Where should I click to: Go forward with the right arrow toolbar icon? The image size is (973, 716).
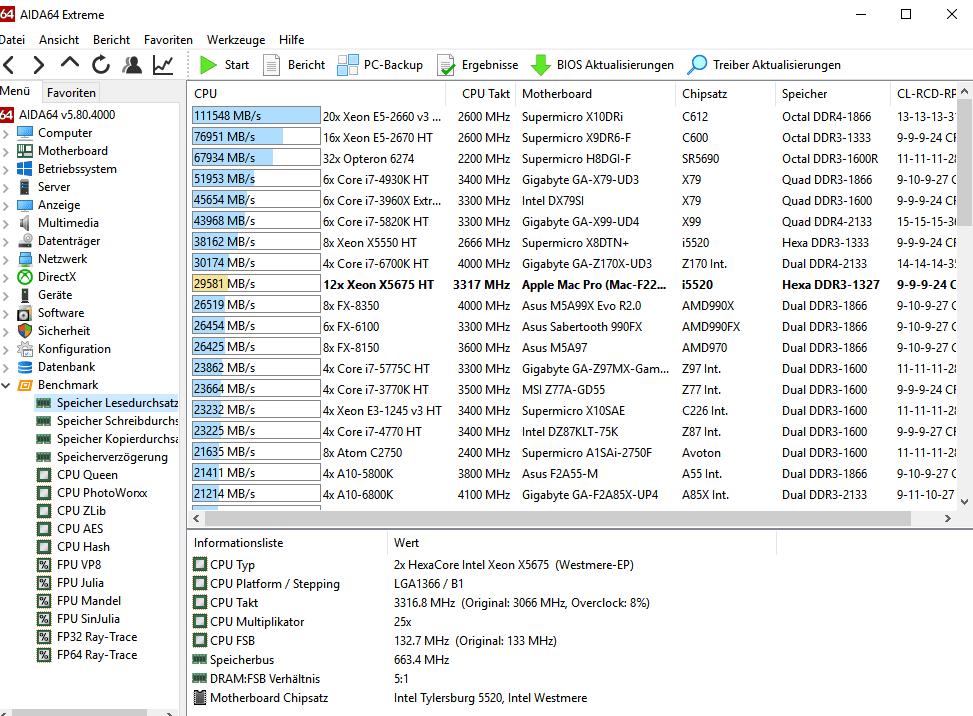38,65
